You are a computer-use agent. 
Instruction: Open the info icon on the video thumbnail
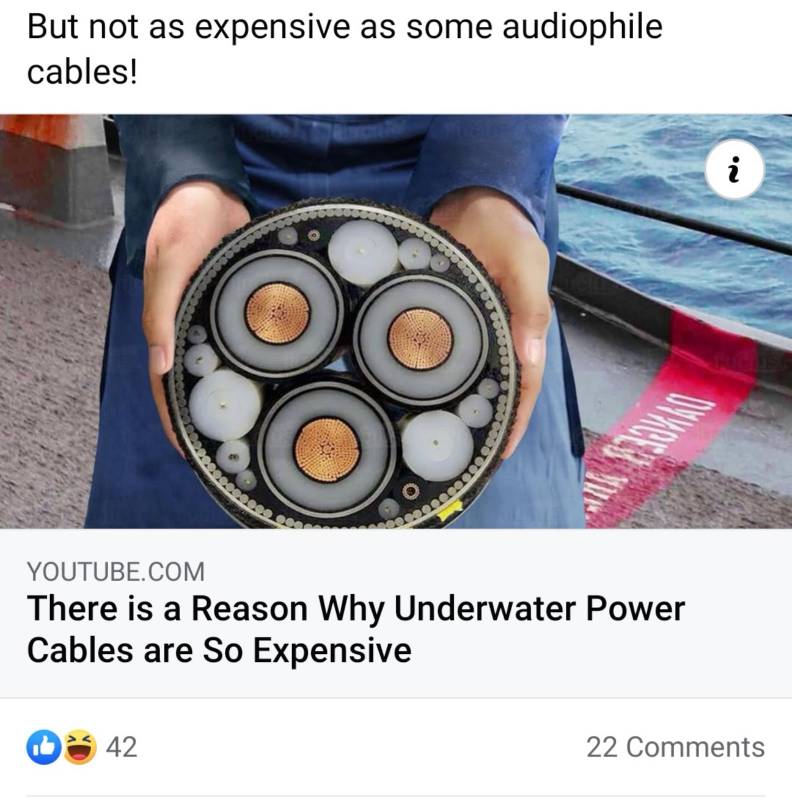[x=734, y=169]
